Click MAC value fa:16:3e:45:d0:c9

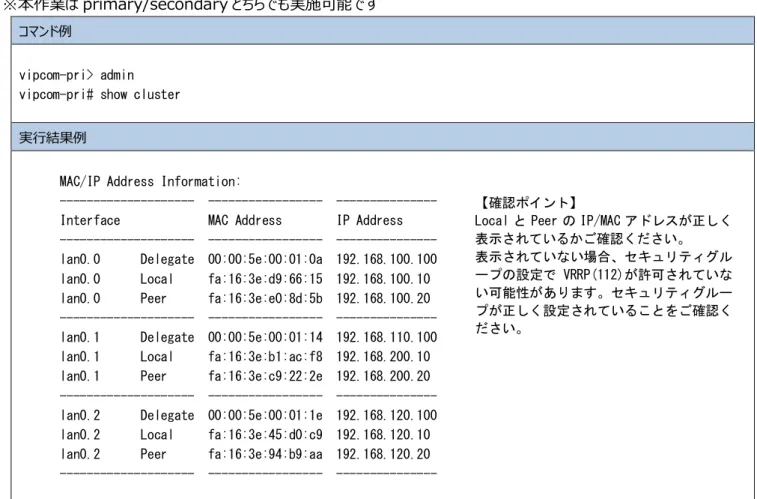click(265, 435)
